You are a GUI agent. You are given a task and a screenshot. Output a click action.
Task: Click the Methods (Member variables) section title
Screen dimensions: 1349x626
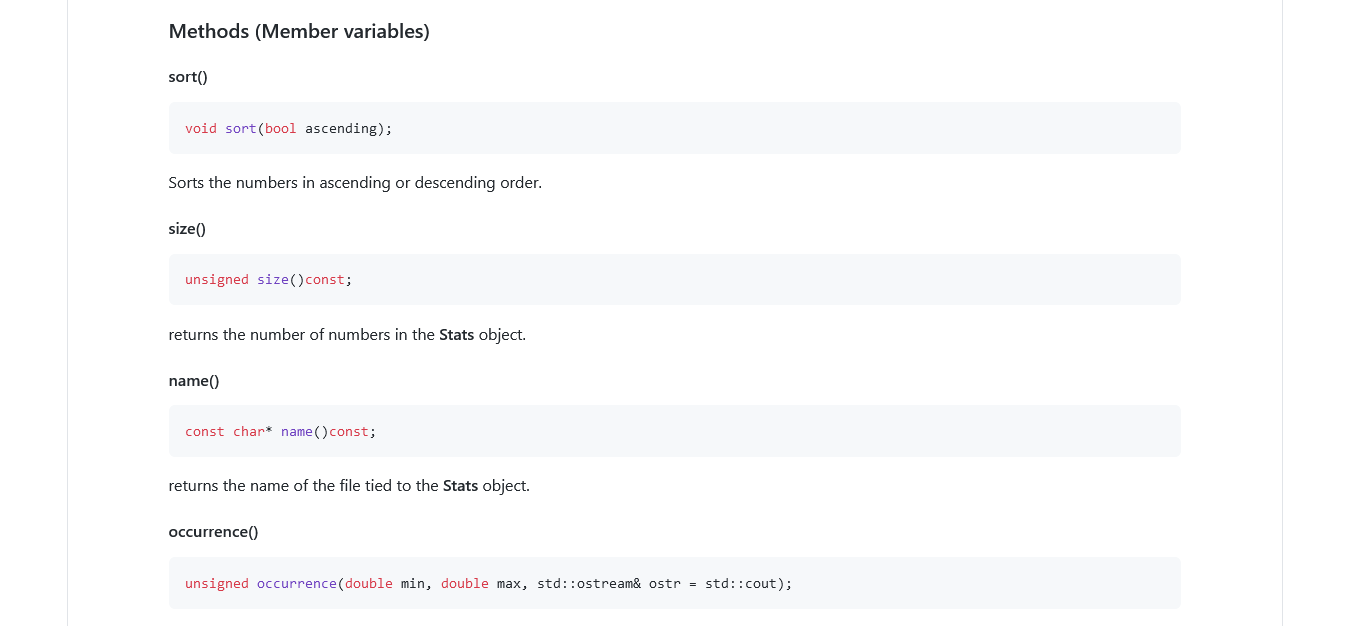(x=298, y=31)
